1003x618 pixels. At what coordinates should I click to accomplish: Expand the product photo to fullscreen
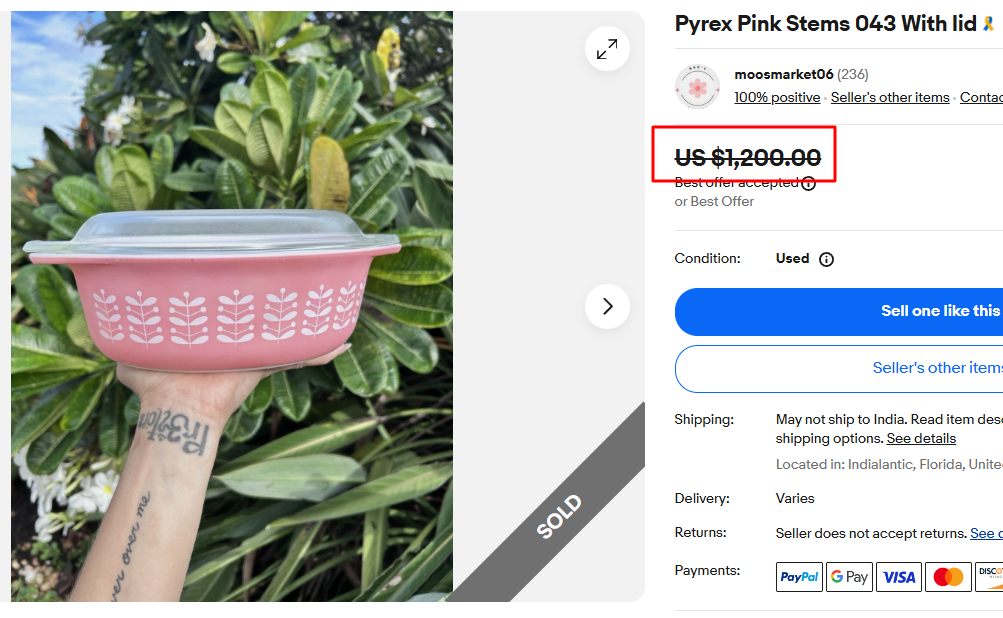[x=606, y=47]
